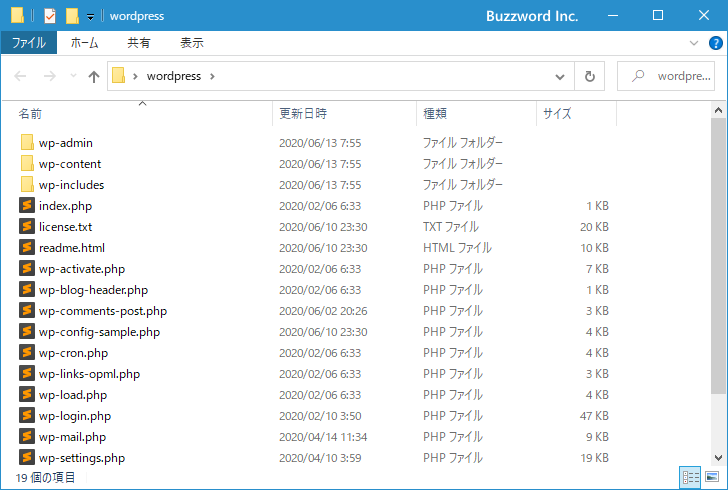Click the wp-cron.php file icon
The height and width of the screenshot is (490, 728).
click(x=27, y=353)
